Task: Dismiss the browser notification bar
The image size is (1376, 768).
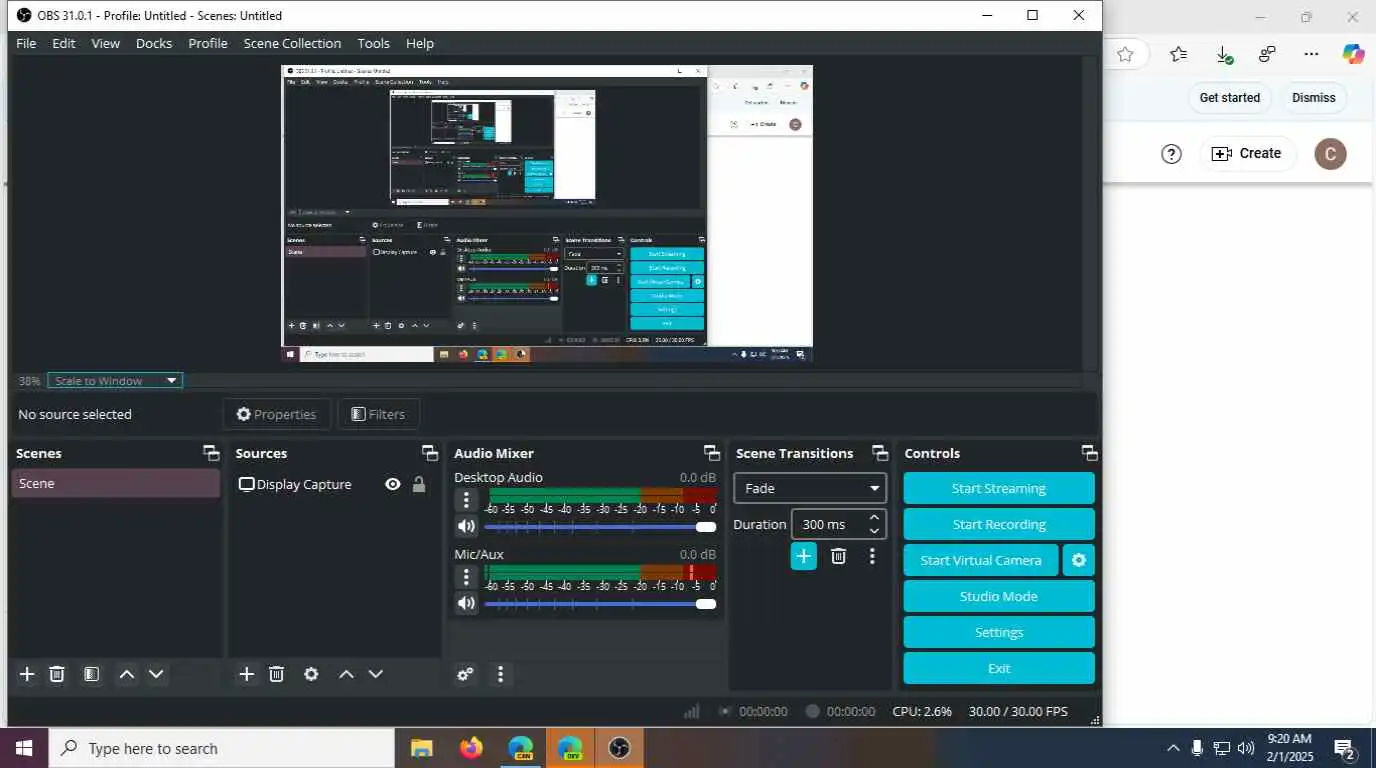Action: point(1313,97)
